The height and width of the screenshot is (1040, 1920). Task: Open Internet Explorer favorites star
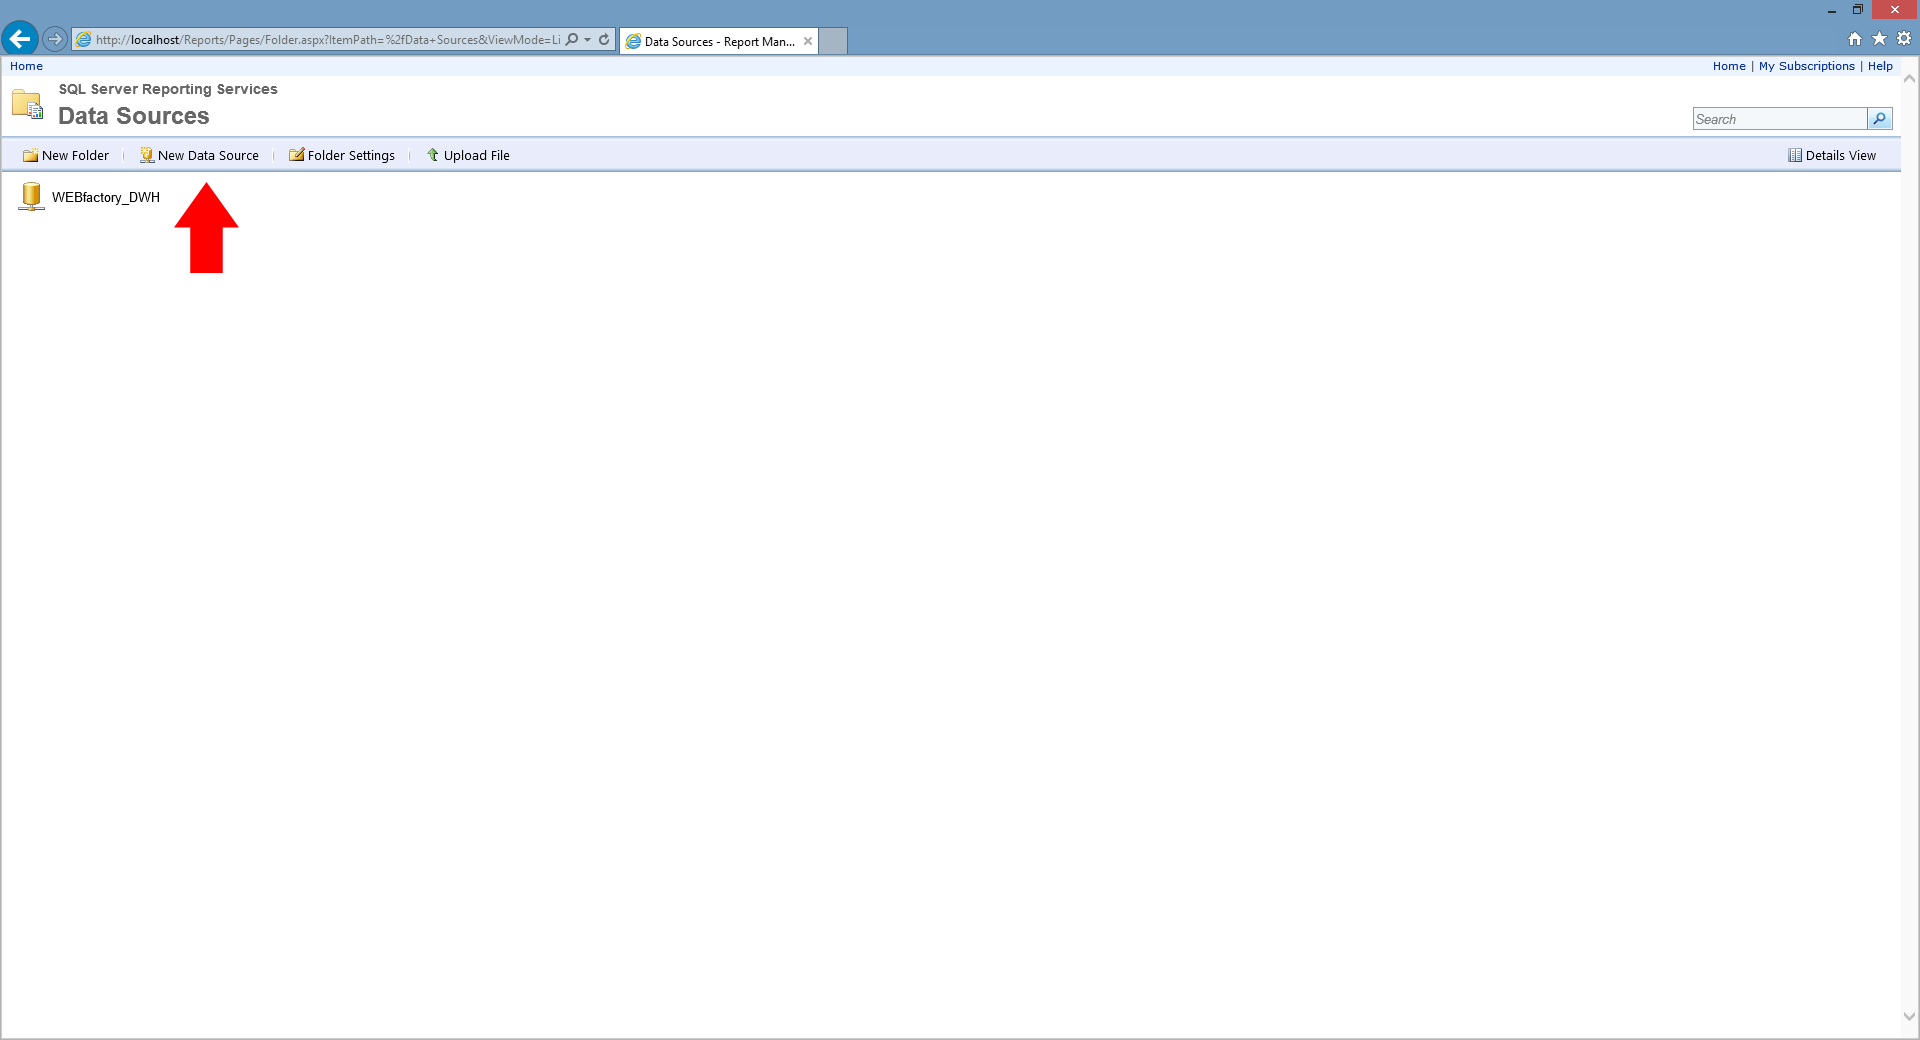[x=1877, y=38]
